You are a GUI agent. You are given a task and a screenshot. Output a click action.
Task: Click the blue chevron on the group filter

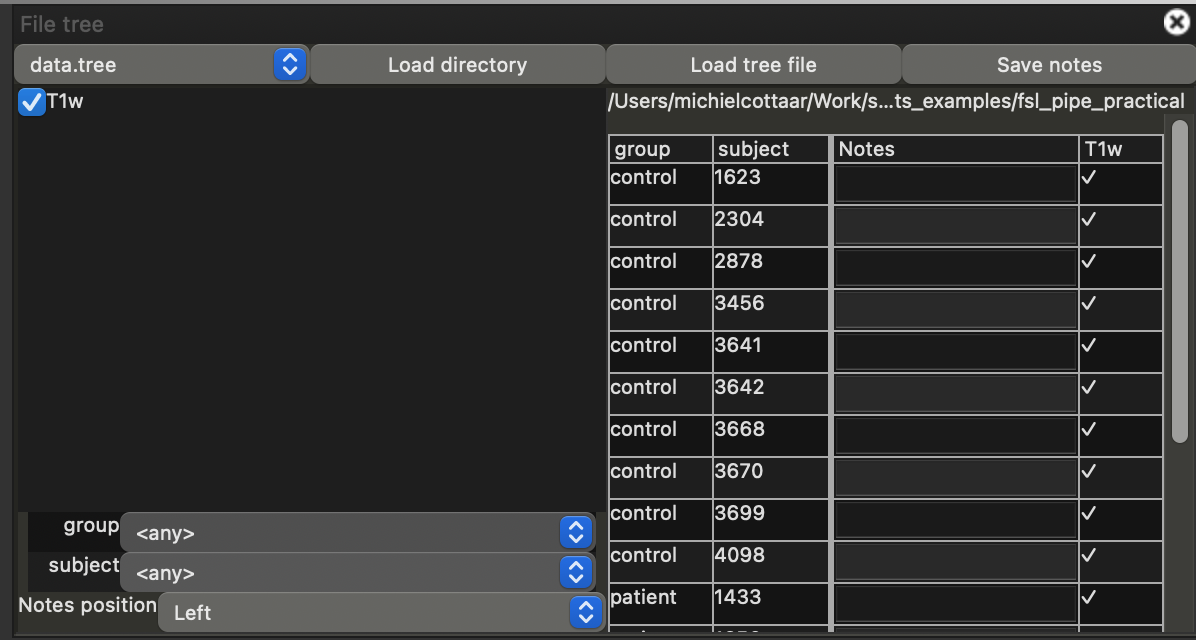[x=575, y=532]
